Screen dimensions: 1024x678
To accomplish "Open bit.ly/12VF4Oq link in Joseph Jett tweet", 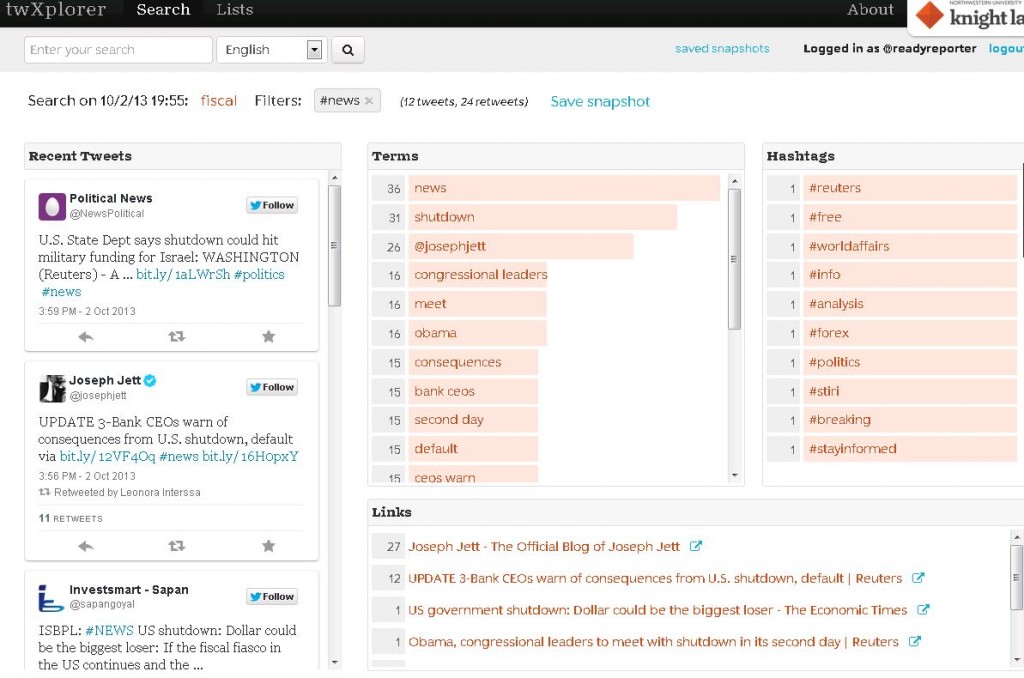I will (x=107, y=456).
